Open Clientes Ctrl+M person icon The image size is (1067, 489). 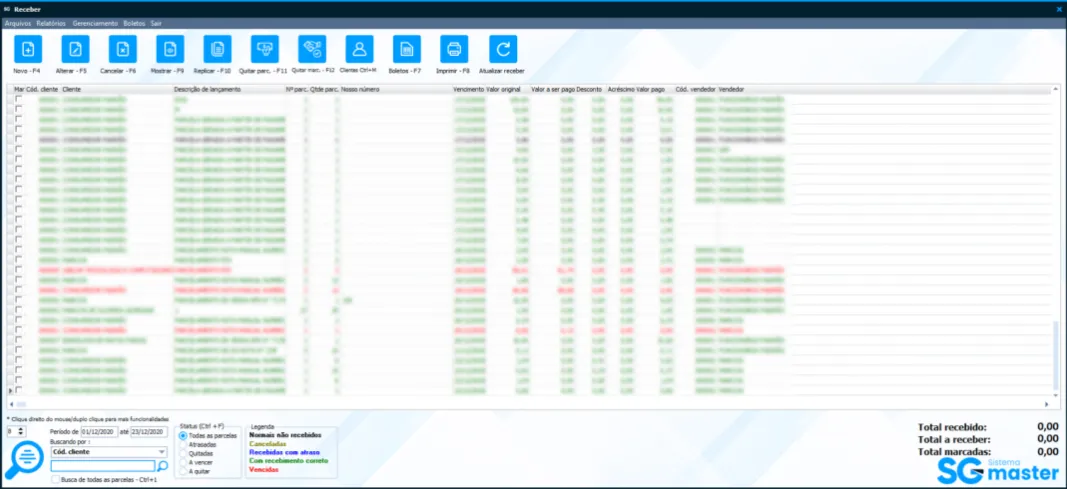359,49
